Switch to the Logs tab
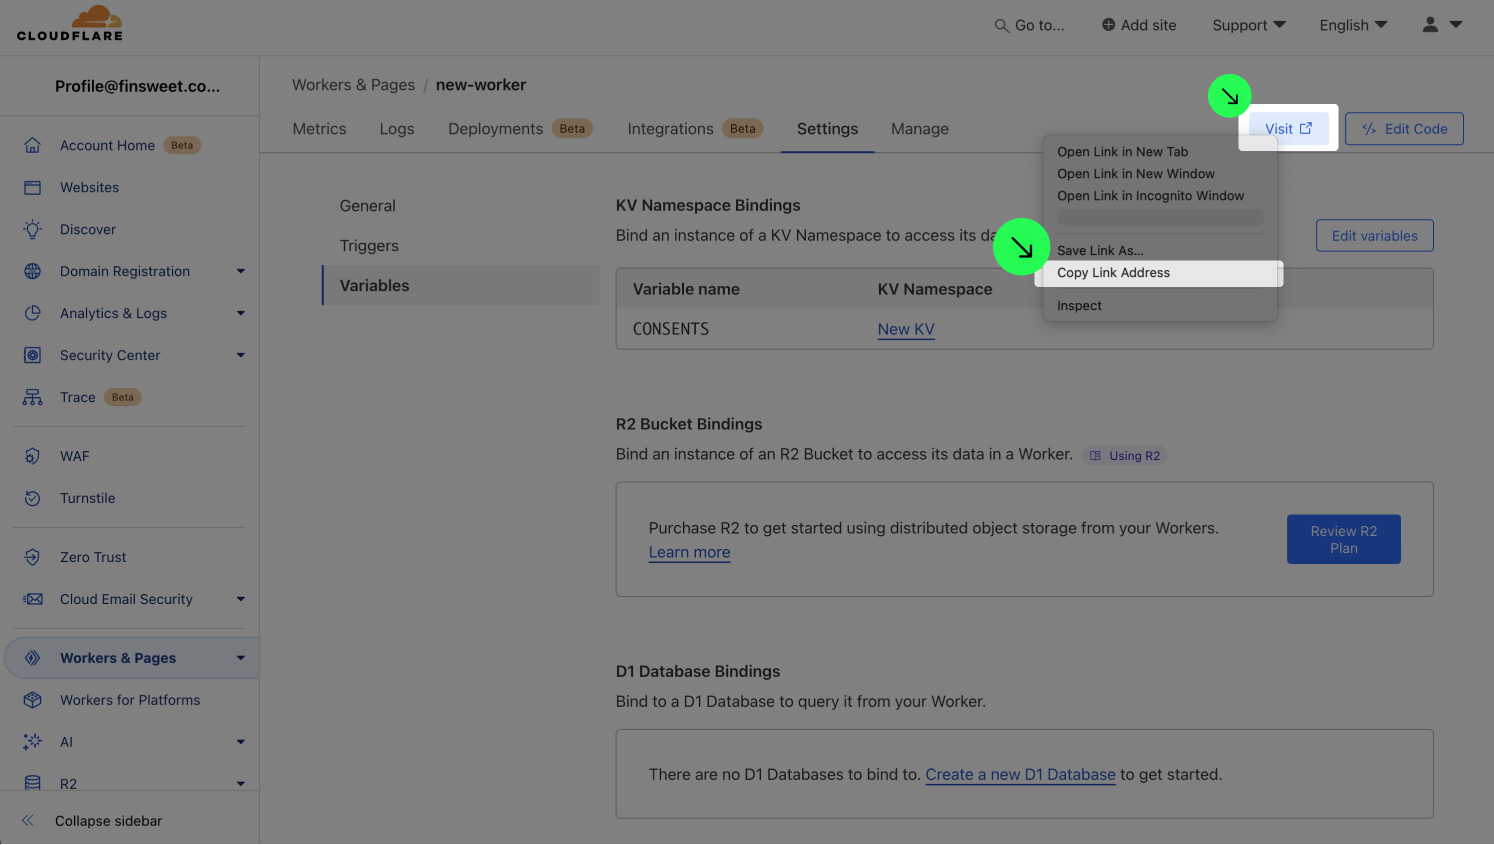The height and width of the screenshot is (845, 1494). 397,129
